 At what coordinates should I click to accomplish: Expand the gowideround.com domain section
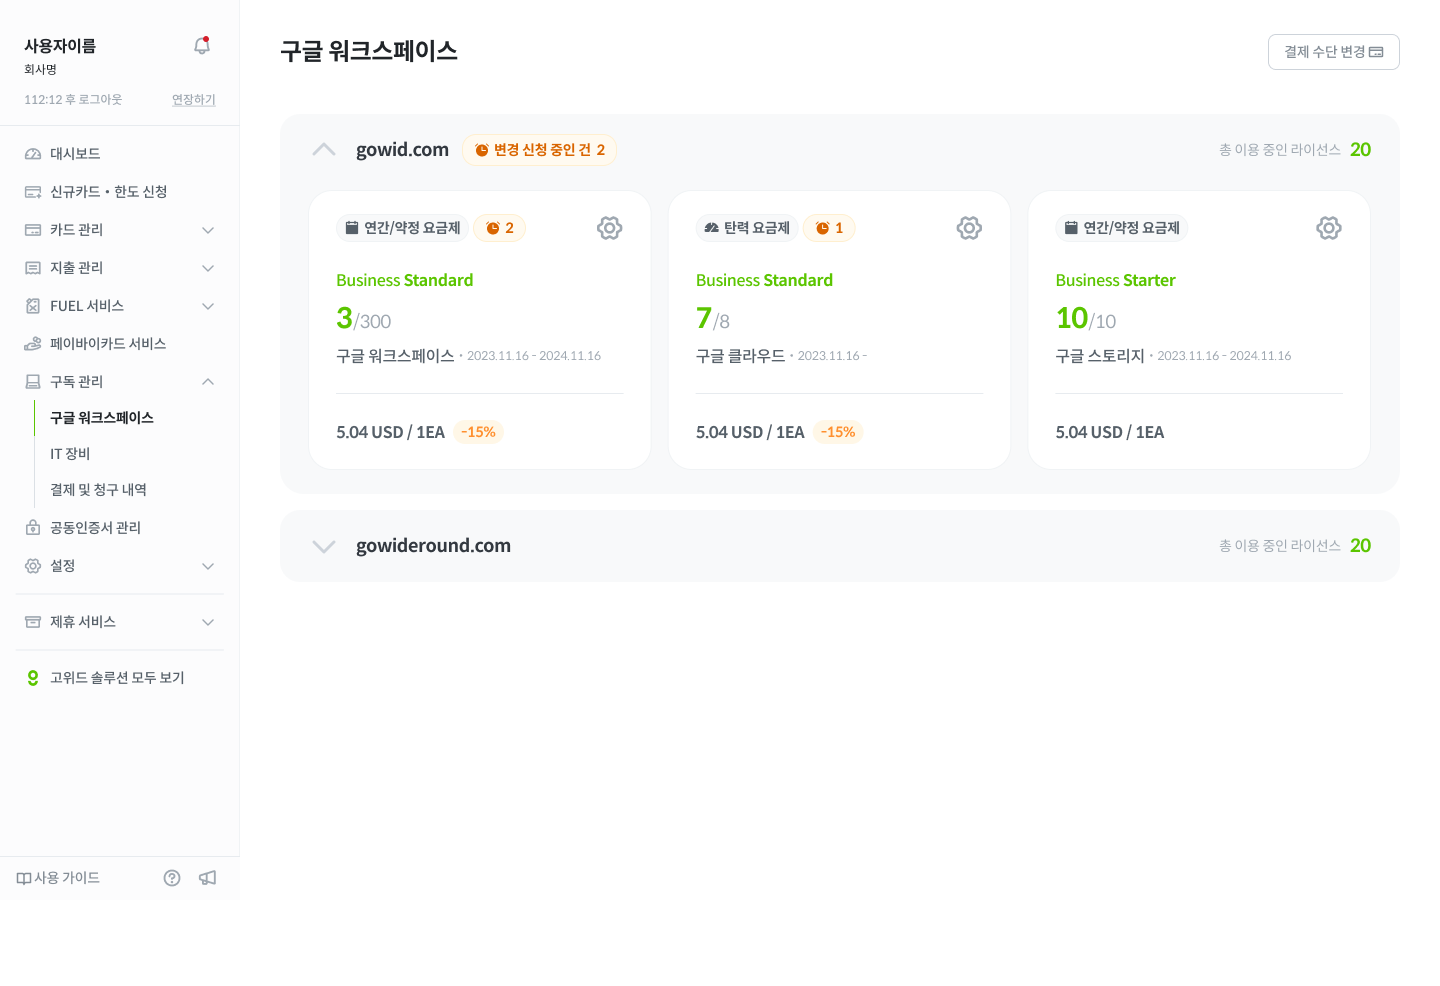click(x=324, y=546)
